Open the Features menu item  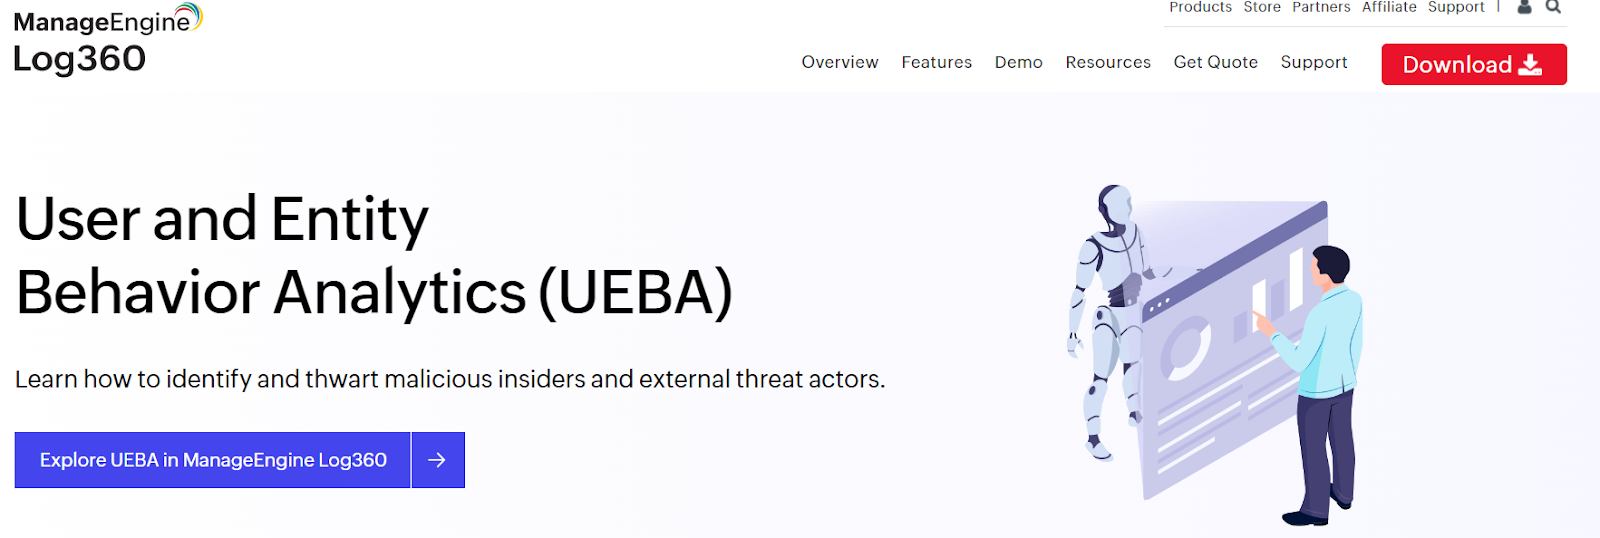tap(936, 62)
